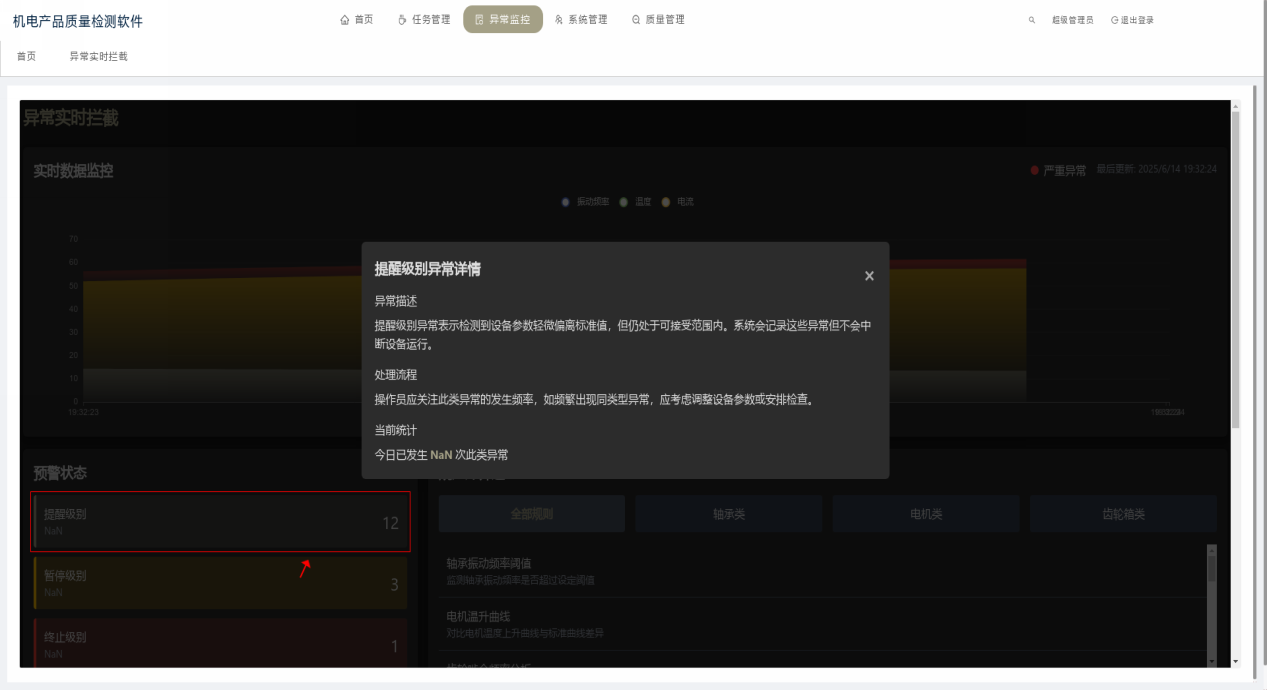Select the 轴承类 rule filter

729,514
